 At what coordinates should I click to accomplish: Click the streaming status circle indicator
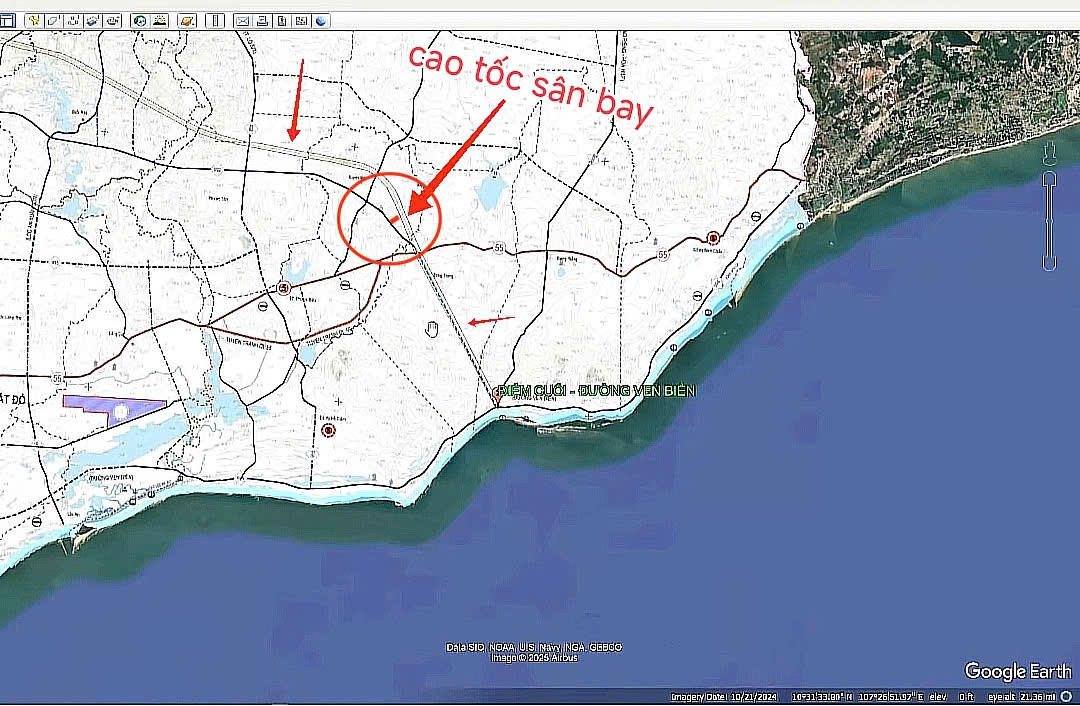point(1066,697)
